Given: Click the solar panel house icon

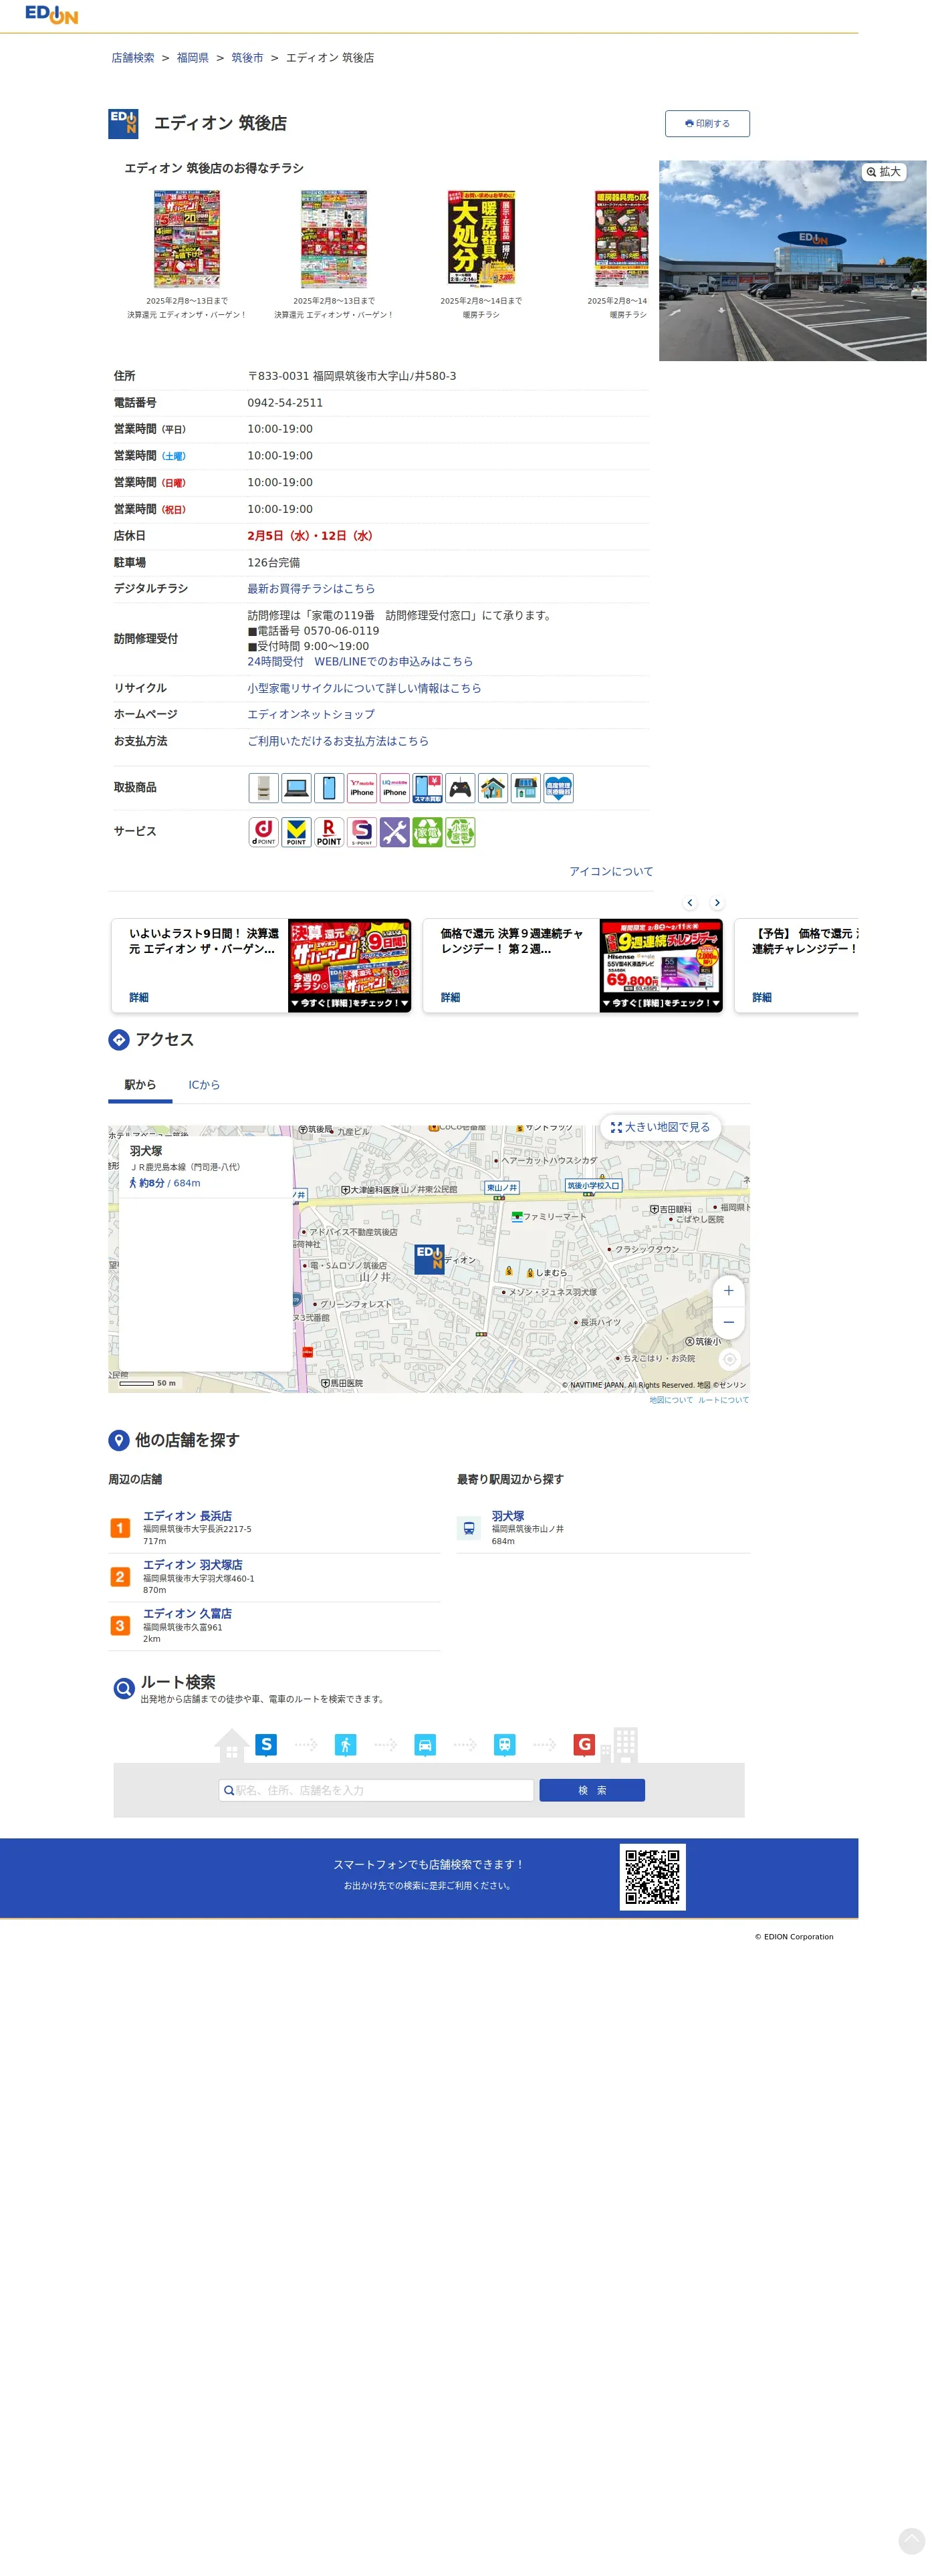Looking at the screenshot, I should [526, 788].
